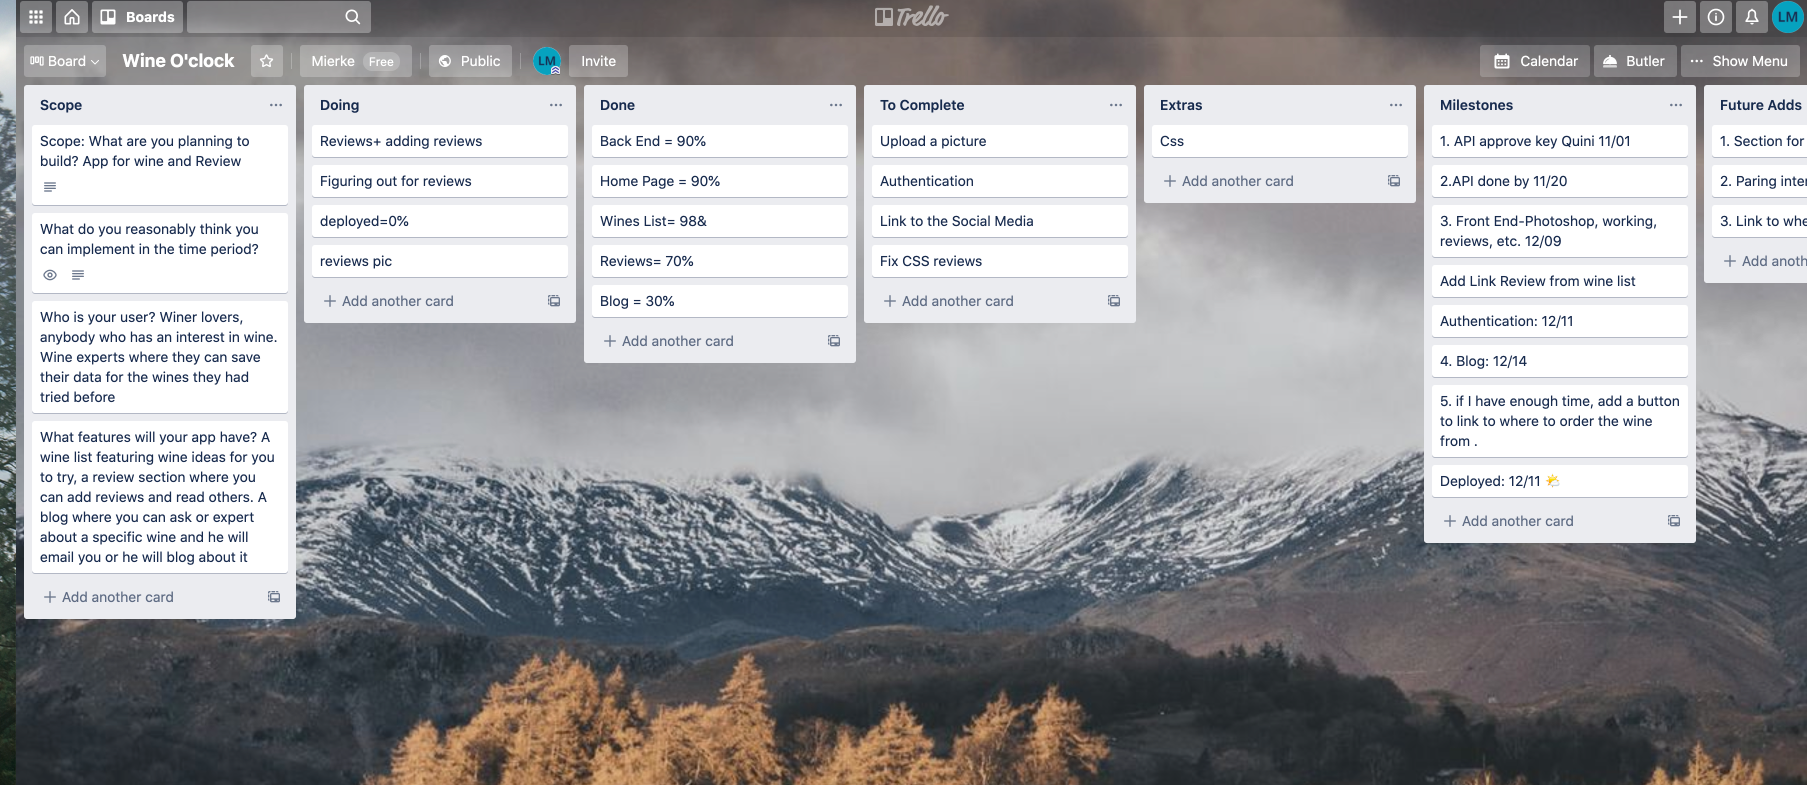Open the Css card in Extras
Image resolution: width=1807 pixels, height=785 pixels.
tap(1280, 141)
